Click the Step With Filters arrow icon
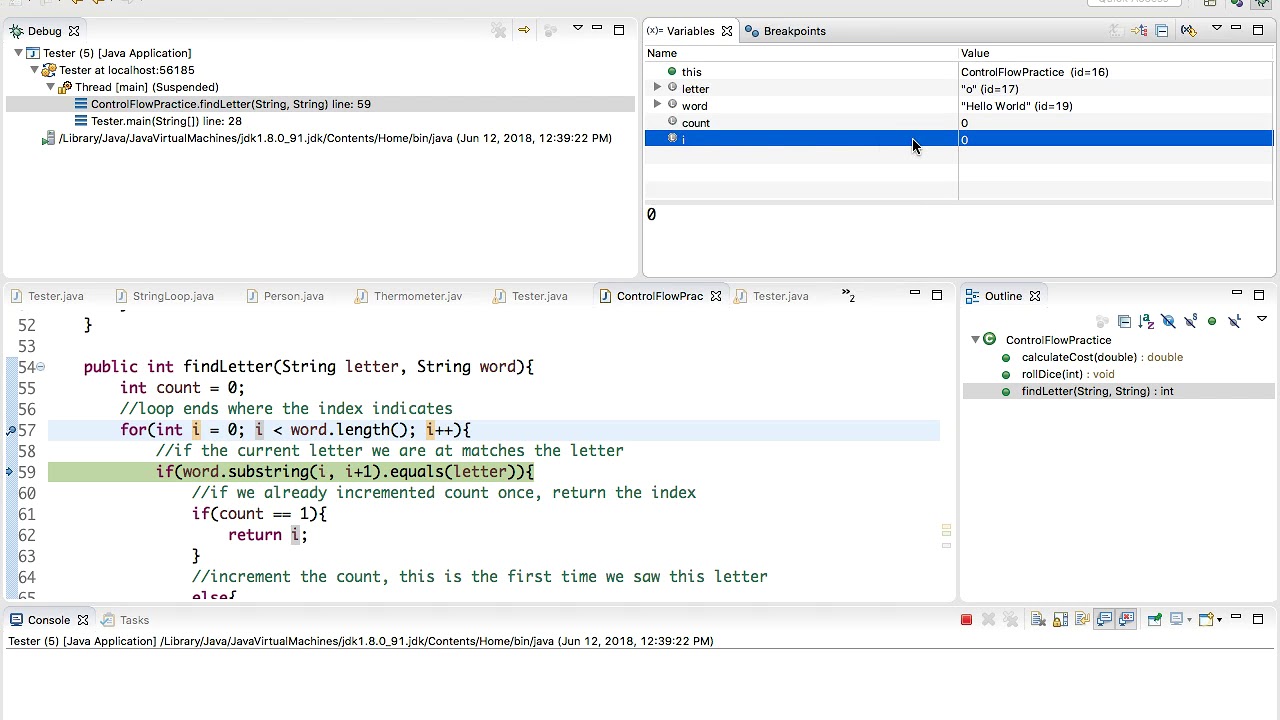This screenshot has height=720, width=1280. point(523,31)
